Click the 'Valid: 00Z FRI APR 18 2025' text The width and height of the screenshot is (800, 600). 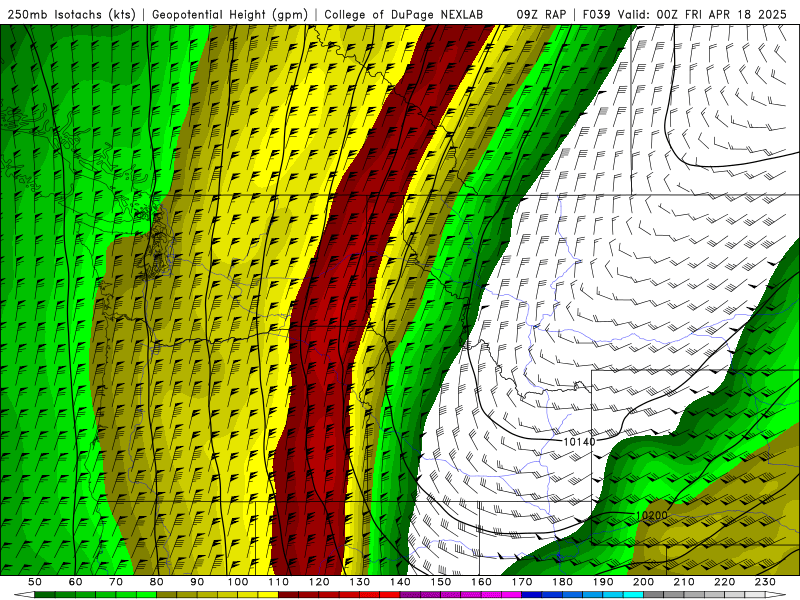pos(702,15)
